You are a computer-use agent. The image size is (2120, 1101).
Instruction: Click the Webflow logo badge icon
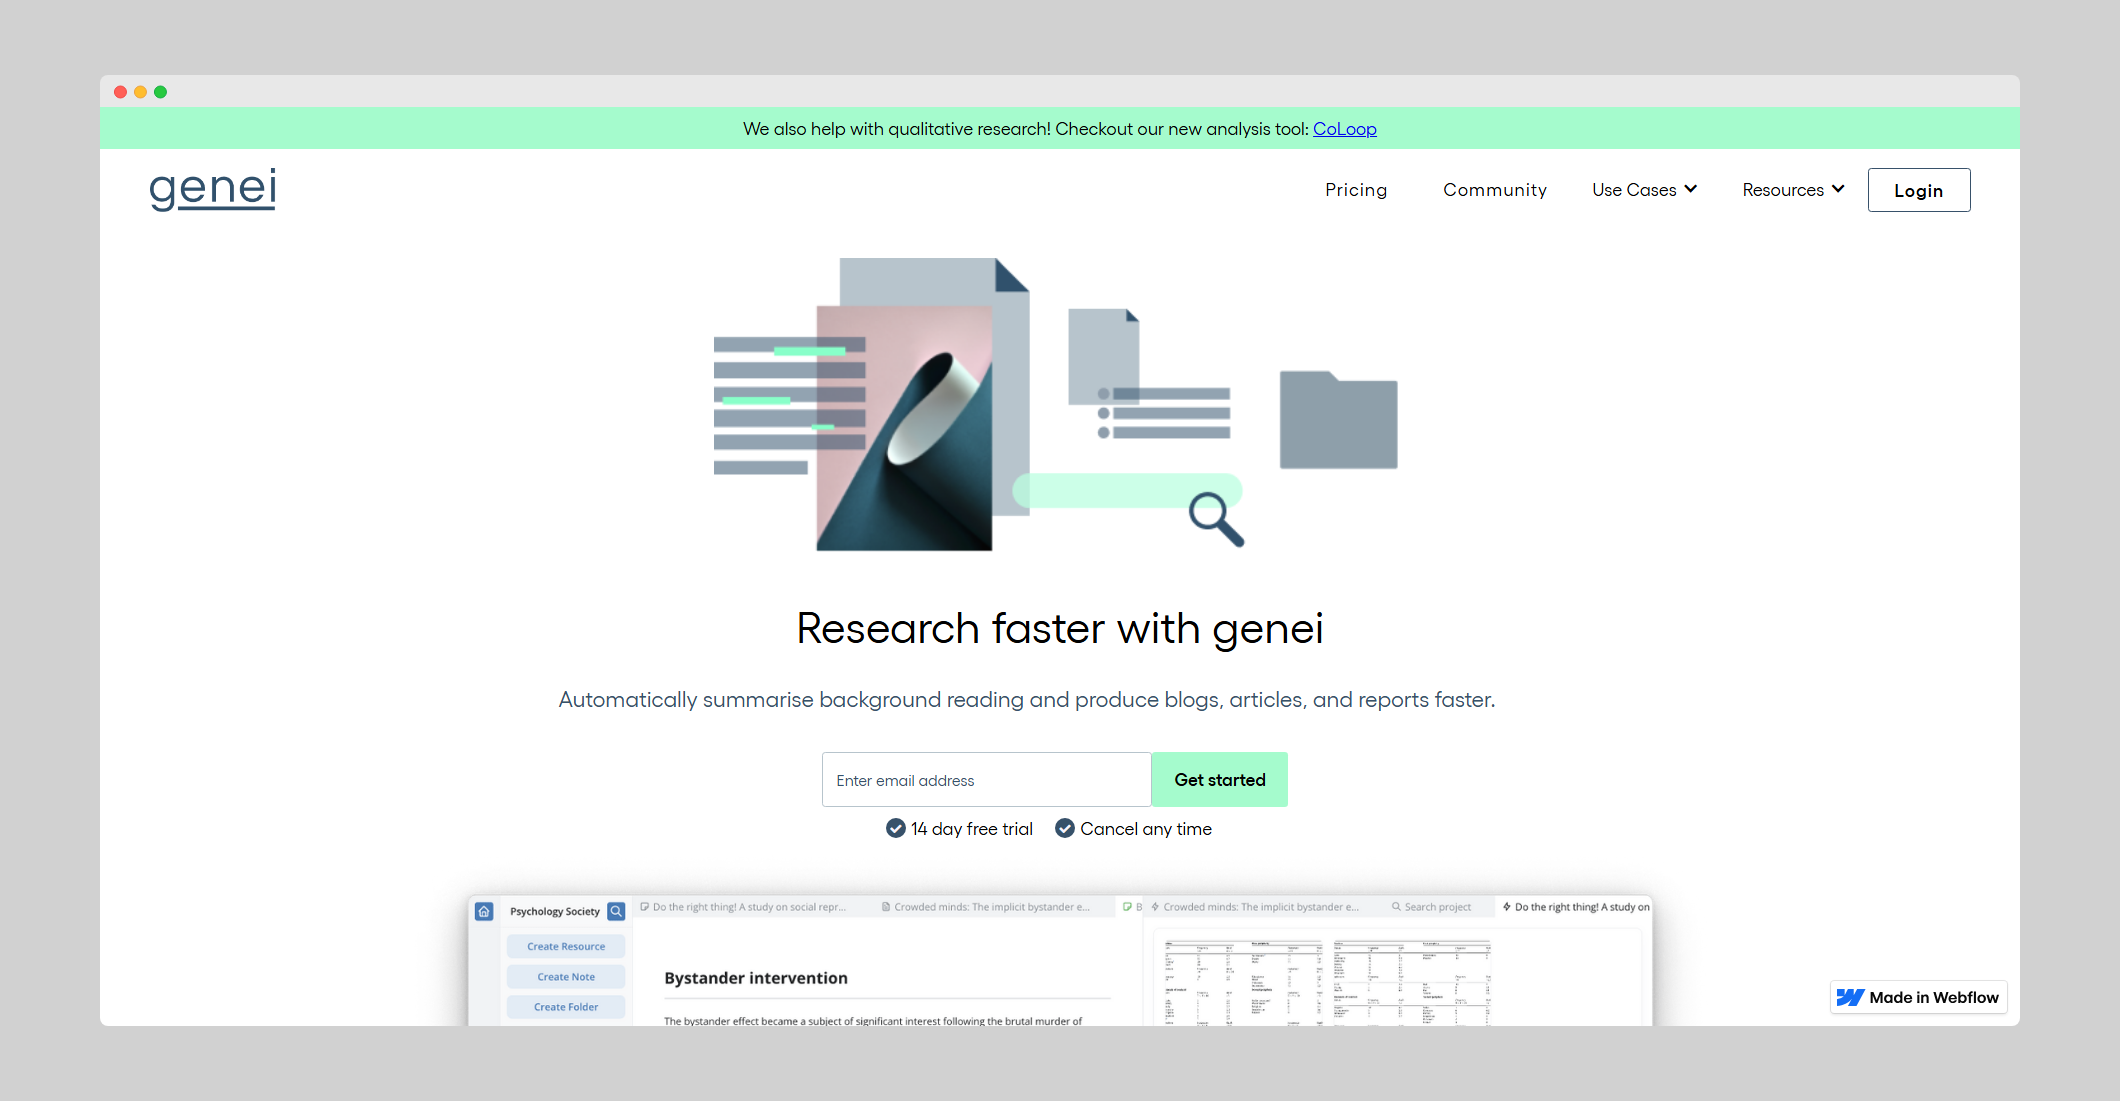click(1850, 997)
